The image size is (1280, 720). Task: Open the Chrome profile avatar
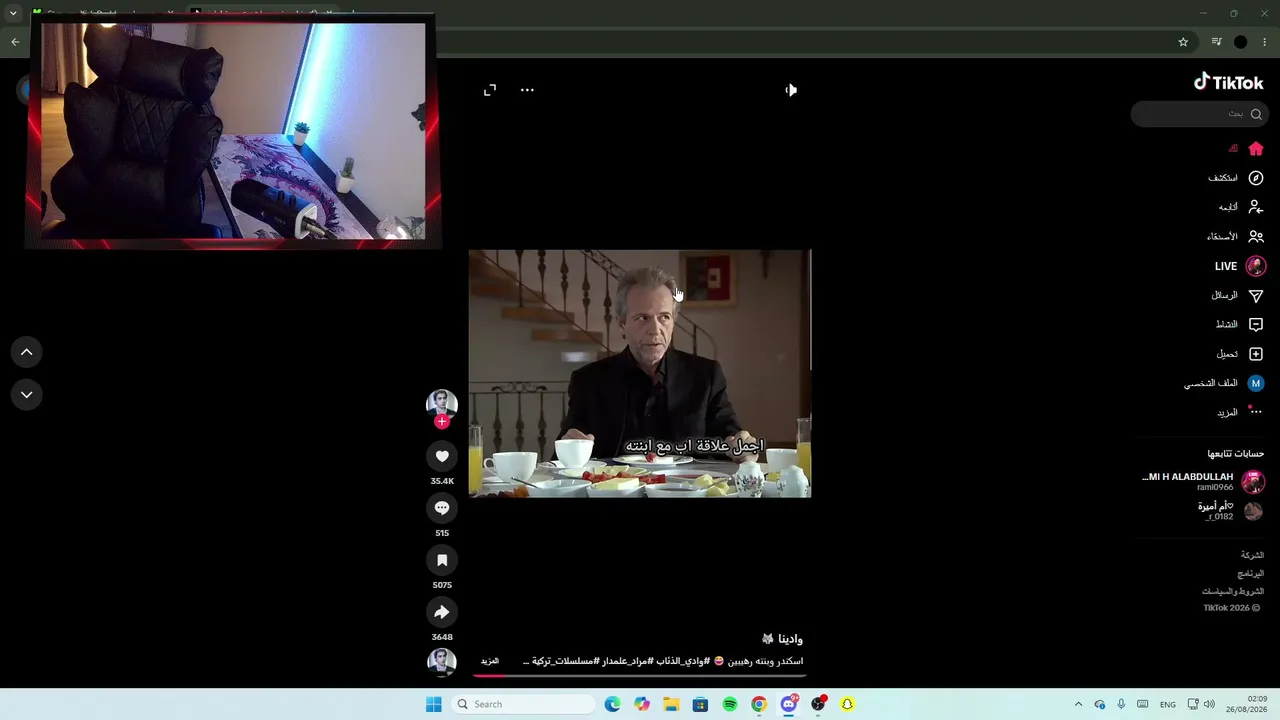[1241, 42]
